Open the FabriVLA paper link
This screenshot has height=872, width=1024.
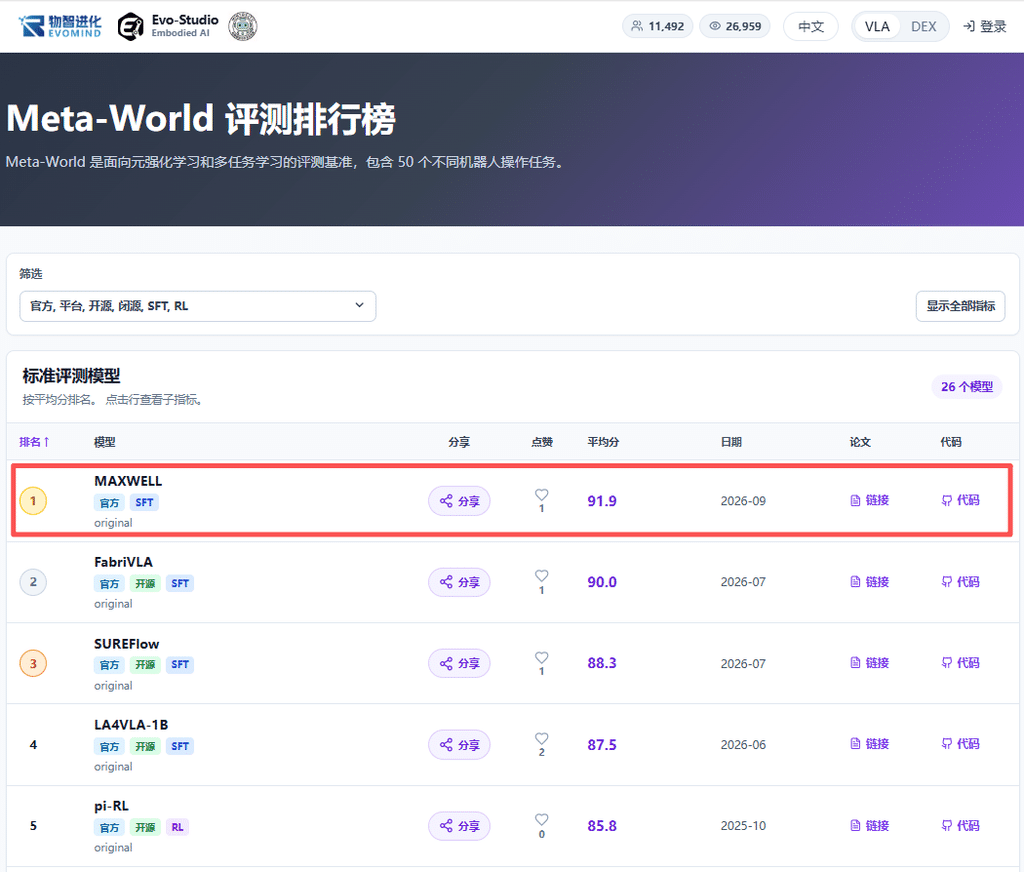click(x=869, y=581)
